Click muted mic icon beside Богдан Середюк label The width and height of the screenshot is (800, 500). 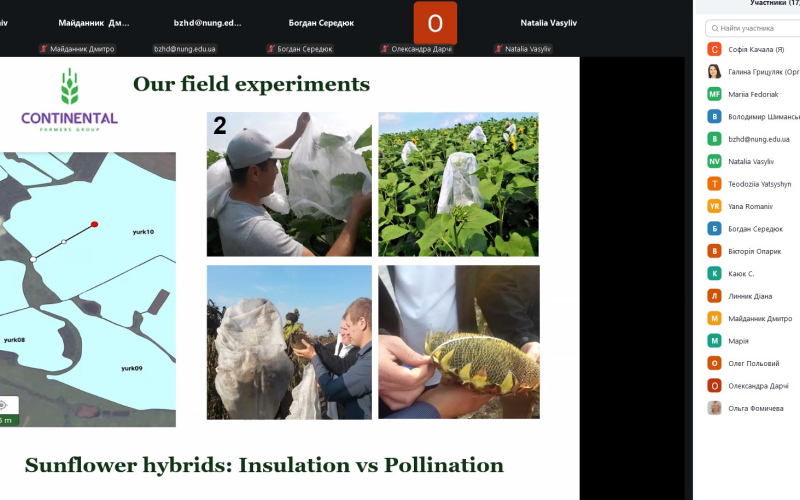tap(271, 48)
